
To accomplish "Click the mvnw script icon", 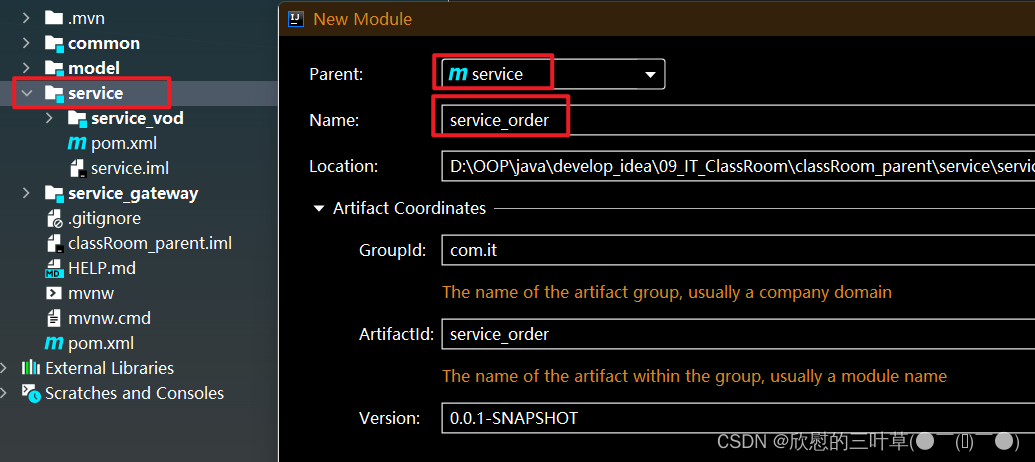I will (54, 293).
